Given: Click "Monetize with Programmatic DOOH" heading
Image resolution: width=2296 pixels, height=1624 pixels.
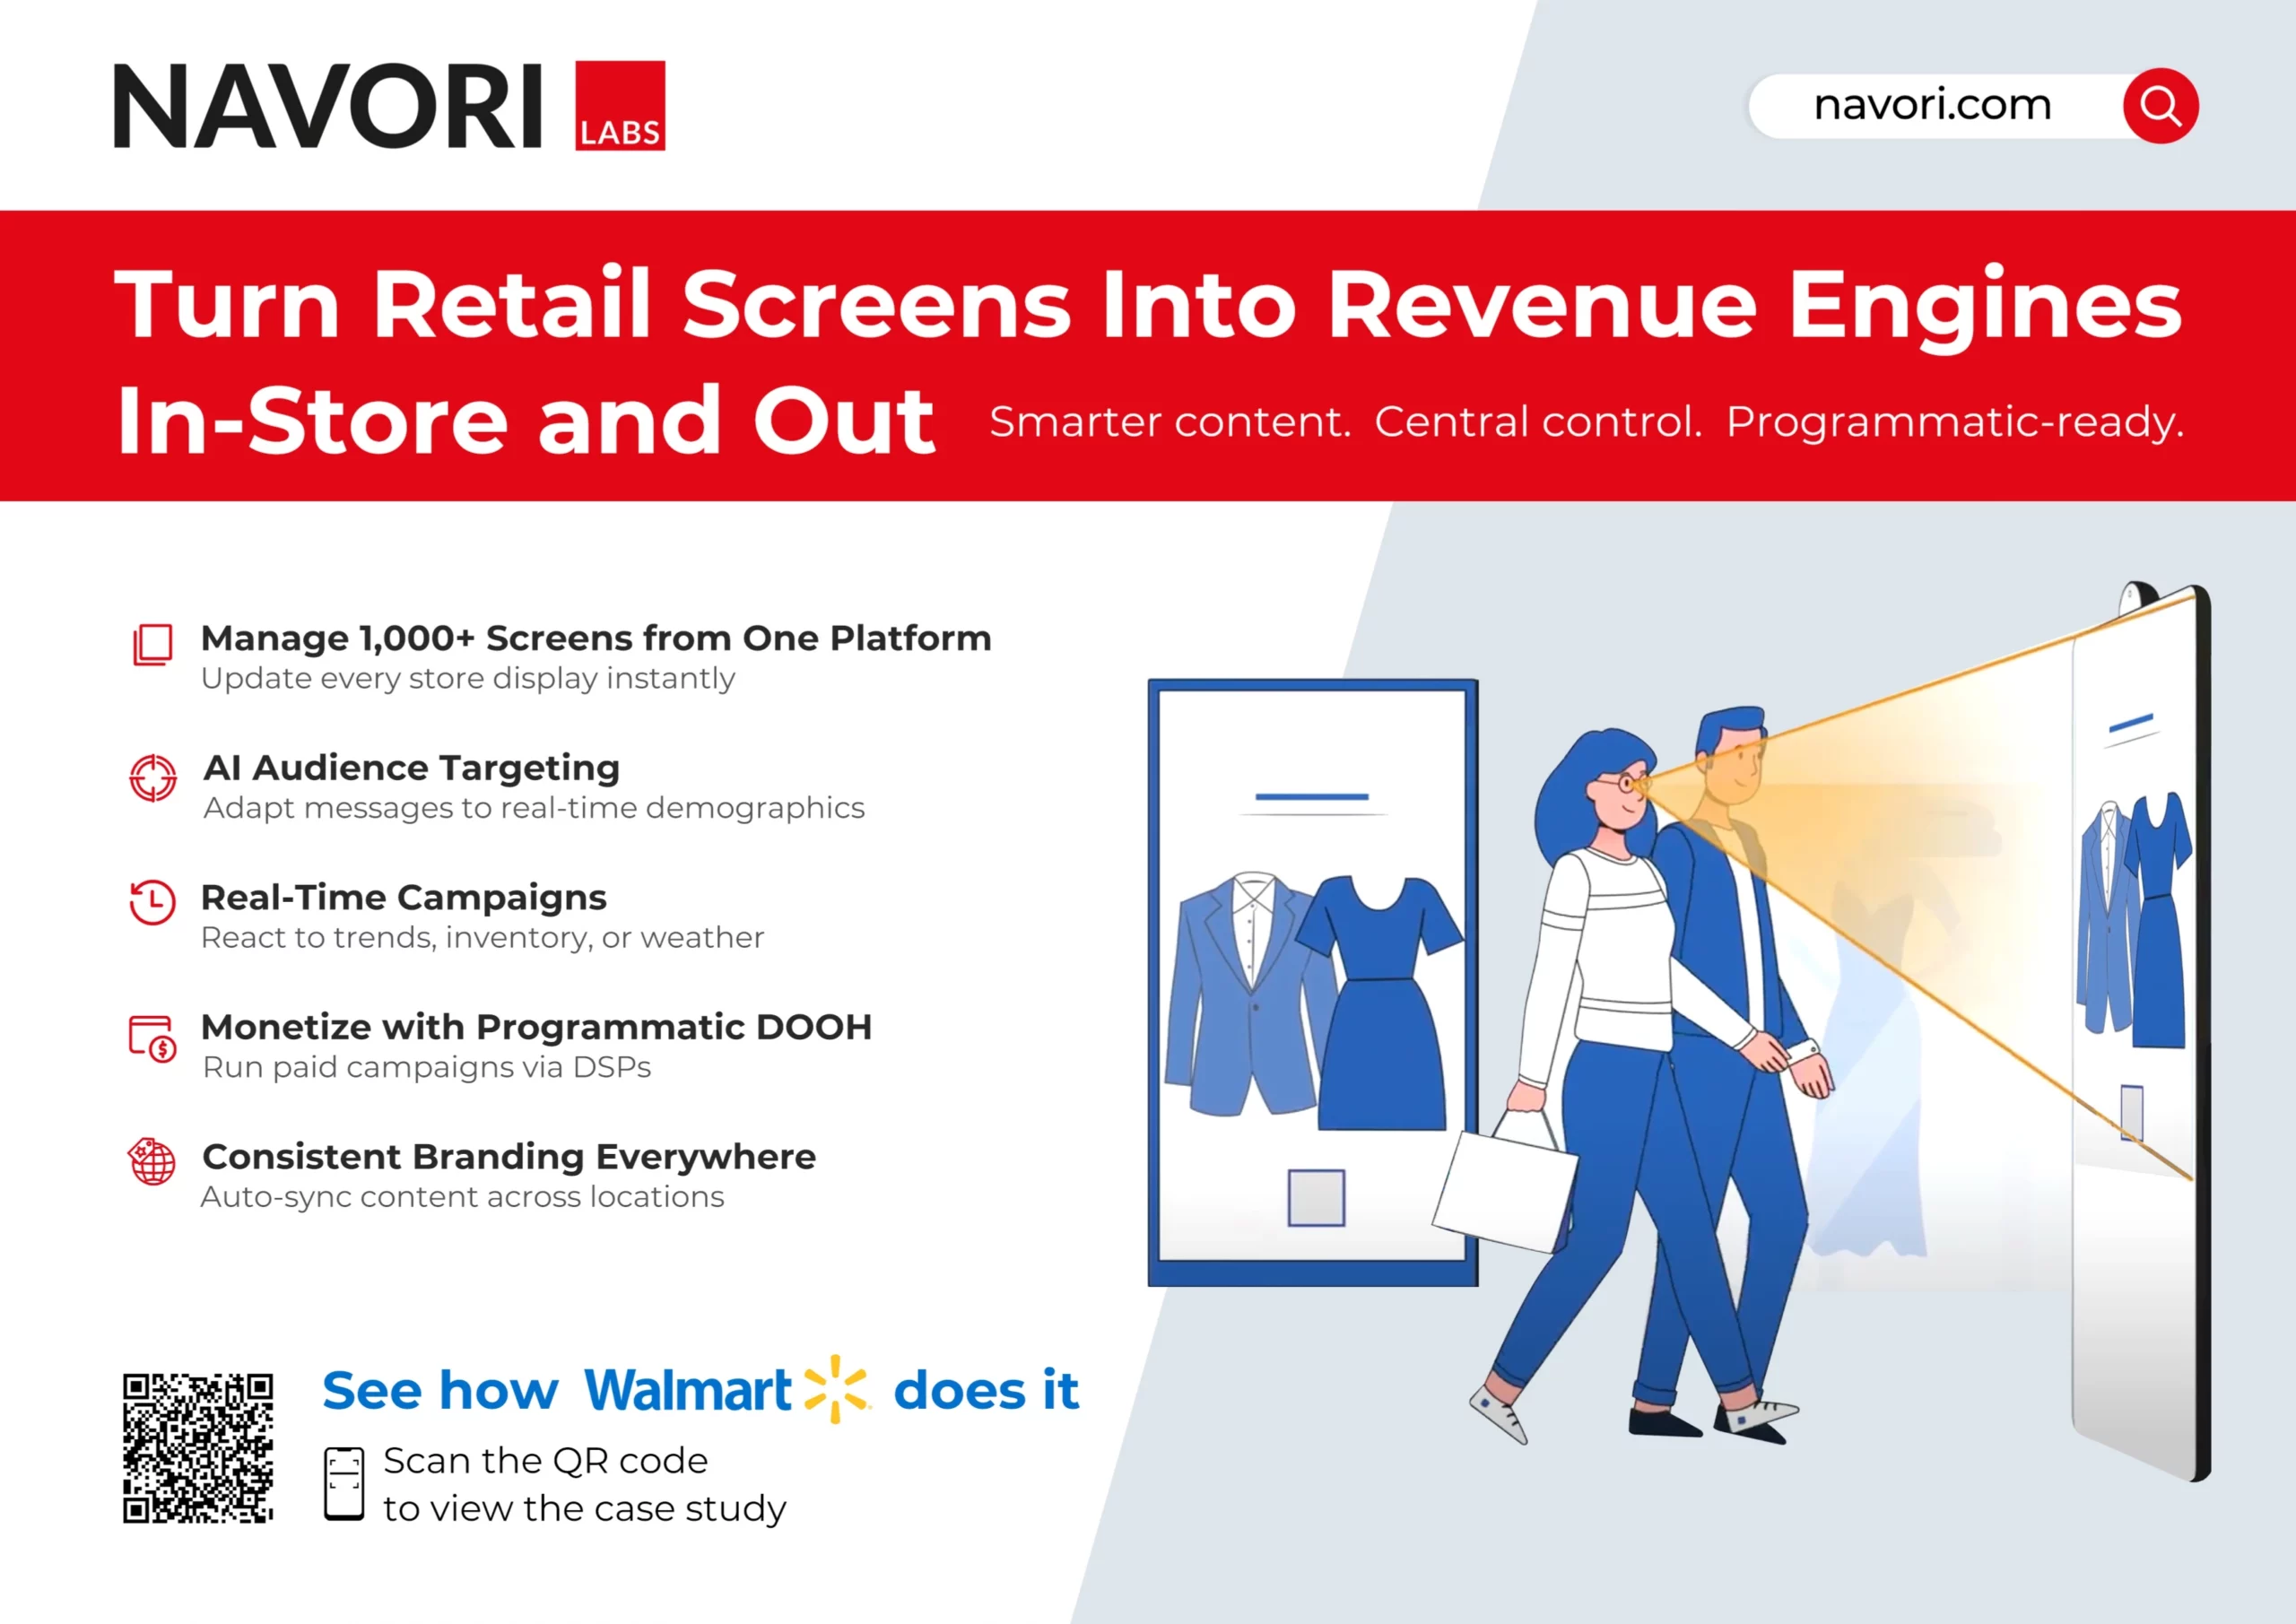Looking at the screenshot, I should (537, 1027).
